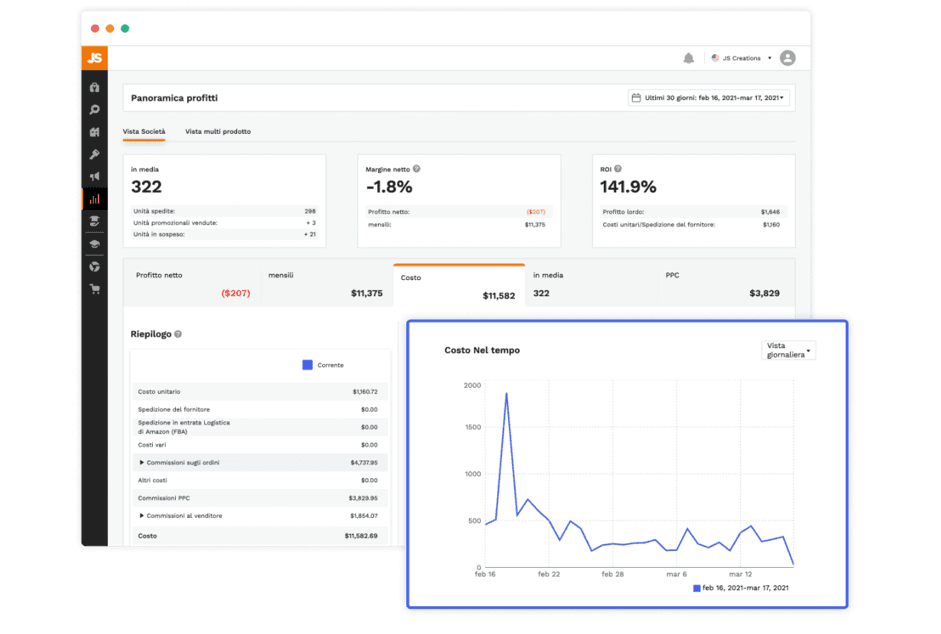This screenshot has height=634, width=941.
Task: Click the Profitto lordo row
Action: pos(694,212)
